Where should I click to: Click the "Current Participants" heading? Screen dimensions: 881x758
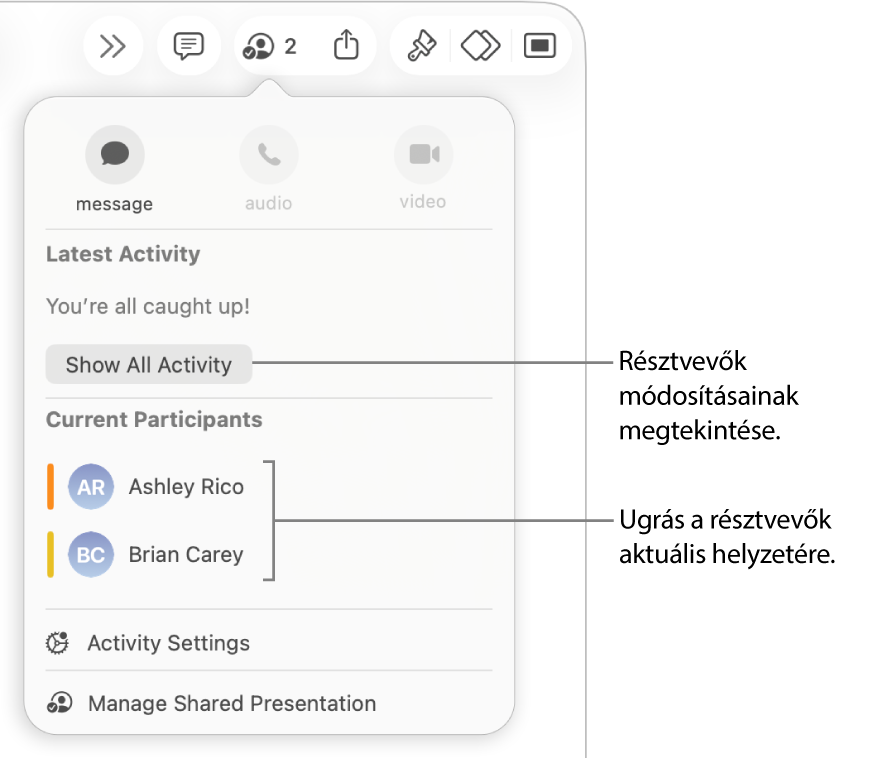tap(155, 420)
